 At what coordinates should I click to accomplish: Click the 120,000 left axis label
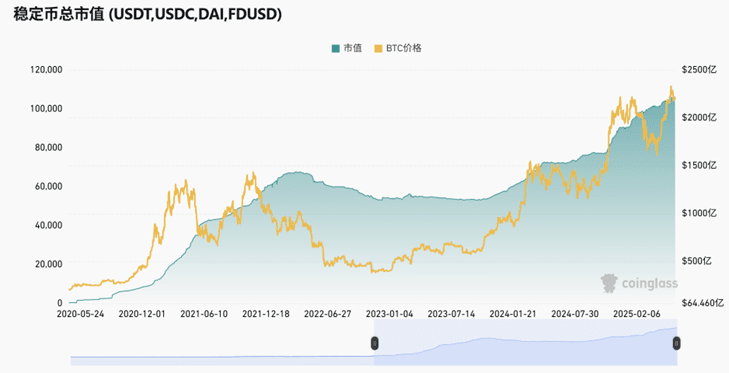click(46, 70)
